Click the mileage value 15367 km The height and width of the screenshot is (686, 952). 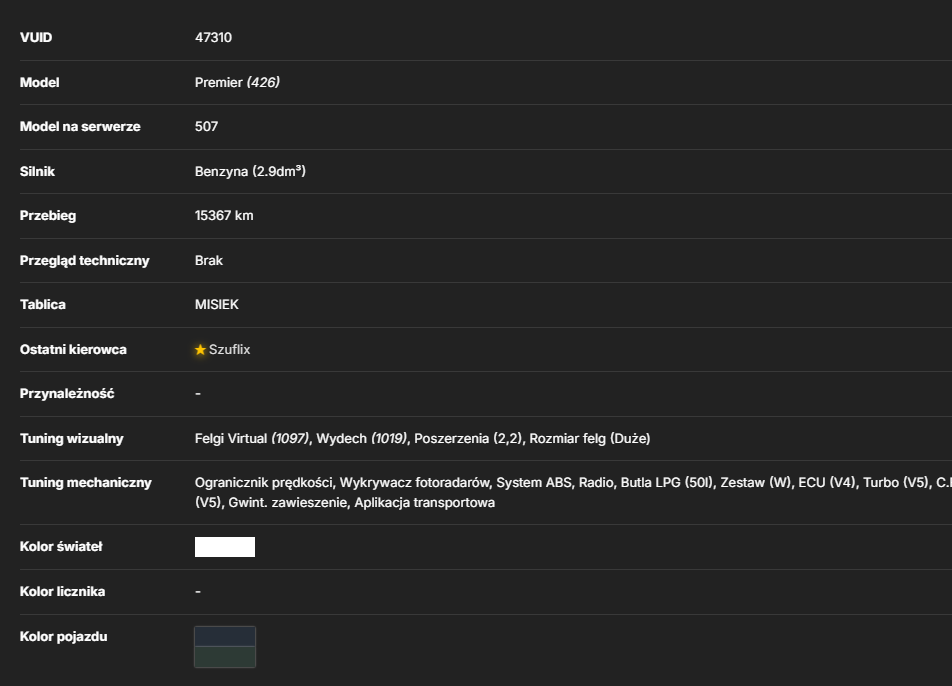pyautogui.click(x=224, y=216)
